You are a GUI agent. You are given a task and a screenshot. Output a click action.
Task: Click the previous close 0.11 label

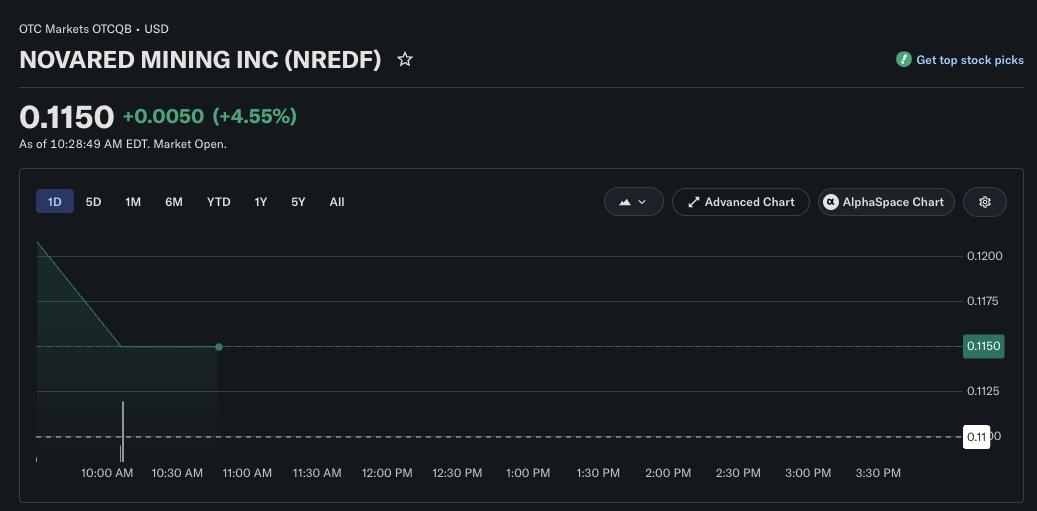click(x=976, y=437)
